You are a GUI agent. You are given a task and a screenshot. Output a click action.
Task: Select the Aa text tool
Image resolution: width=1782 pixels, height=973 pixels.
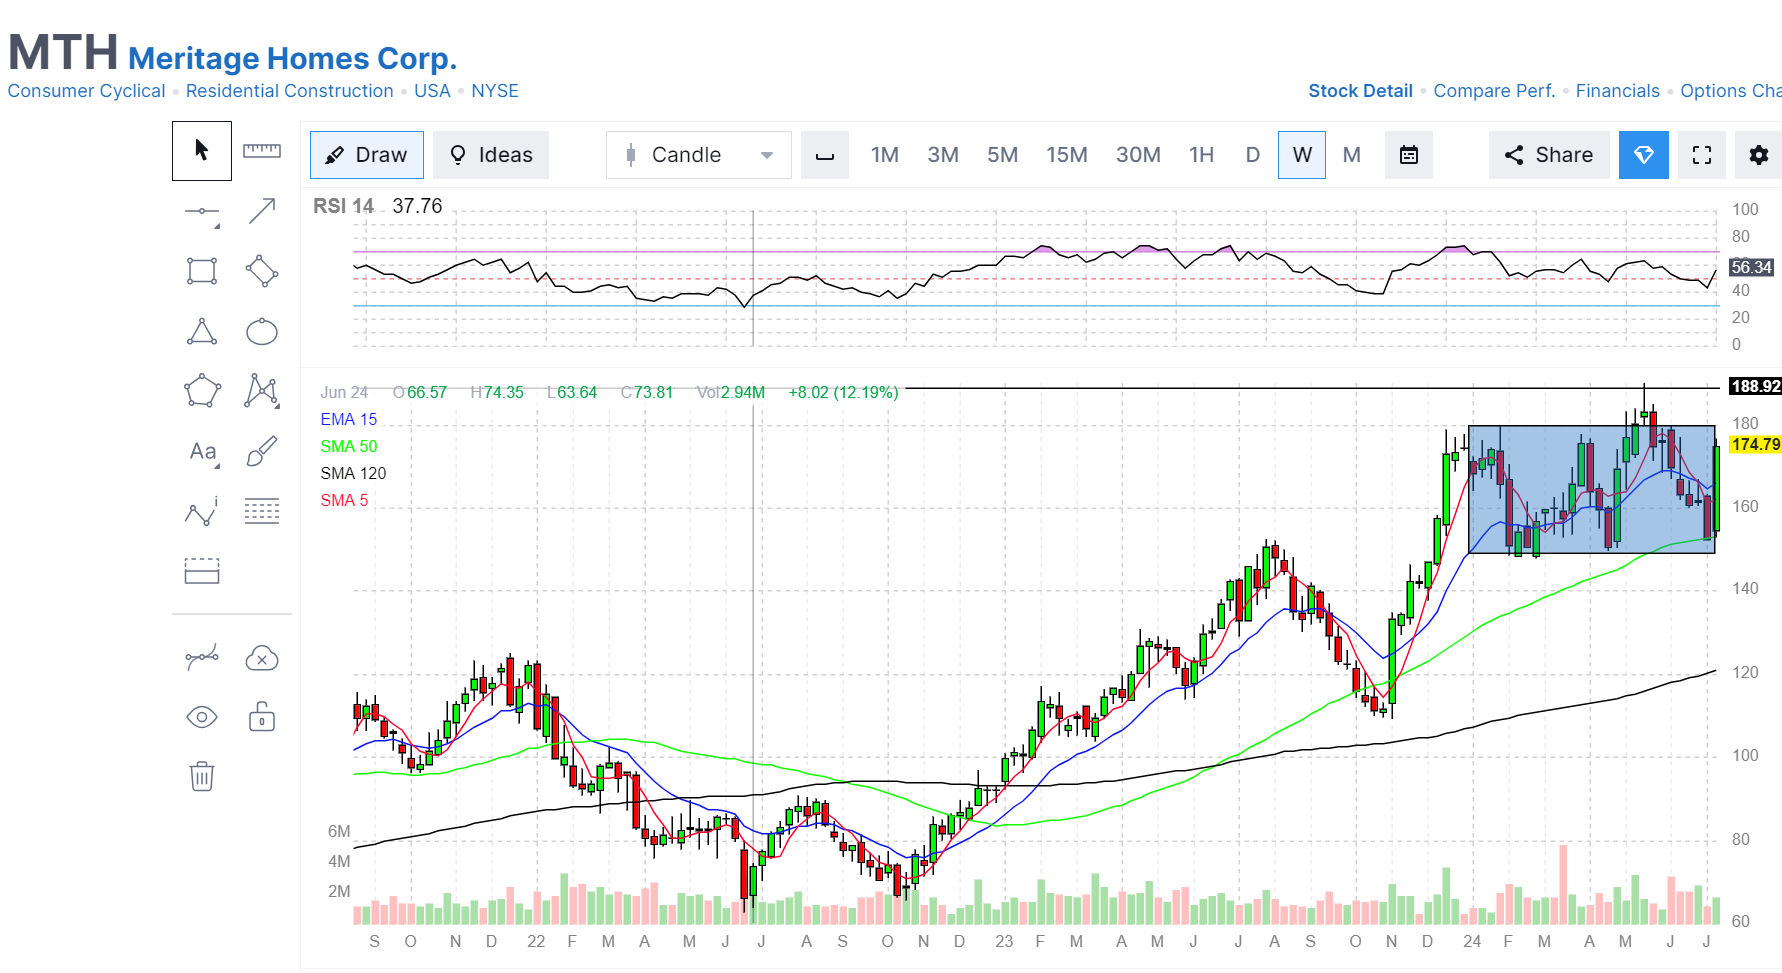pos(202,451)
